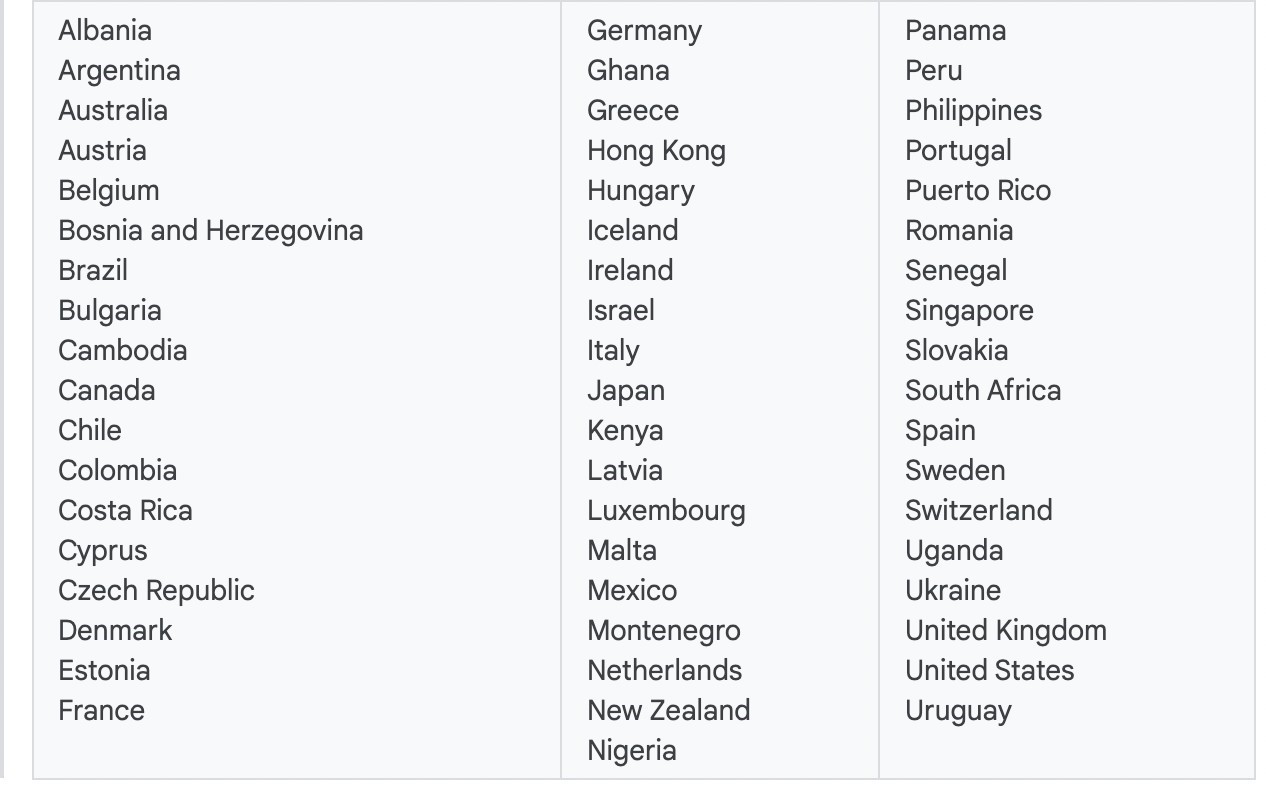The width and height of the screenshot is (1266, 790).
Task: Click Hong Kong in the list
Action: [656, 151]
